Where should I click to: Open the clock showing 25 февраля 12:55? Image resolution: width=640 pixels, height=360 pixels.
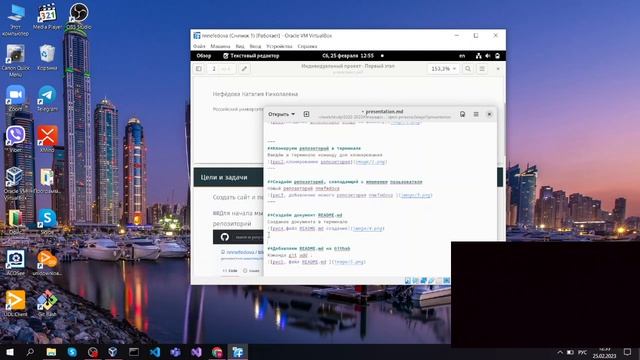coord(348,56)
